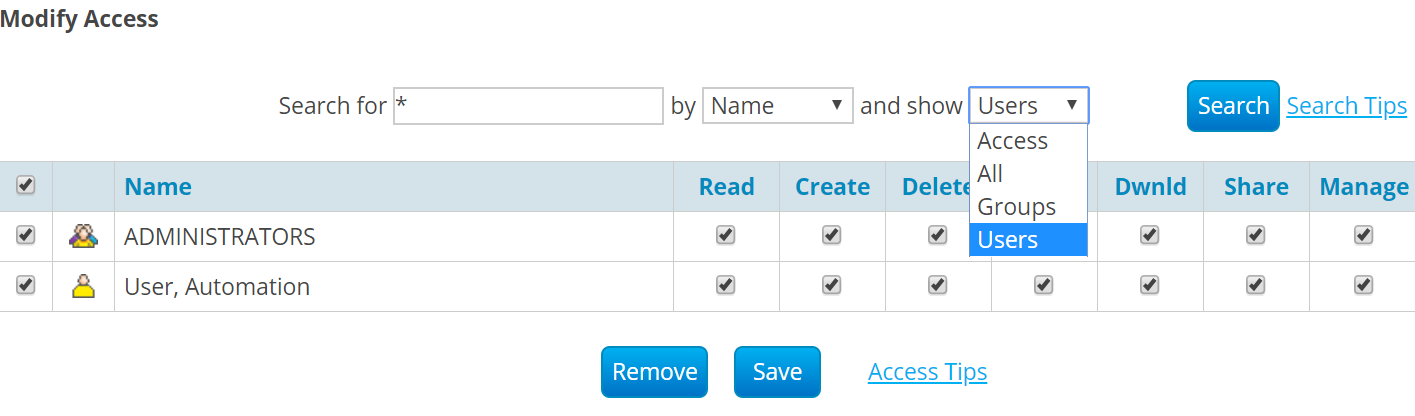Toggle Manage permission for User, Automation

pos(1362,285)
